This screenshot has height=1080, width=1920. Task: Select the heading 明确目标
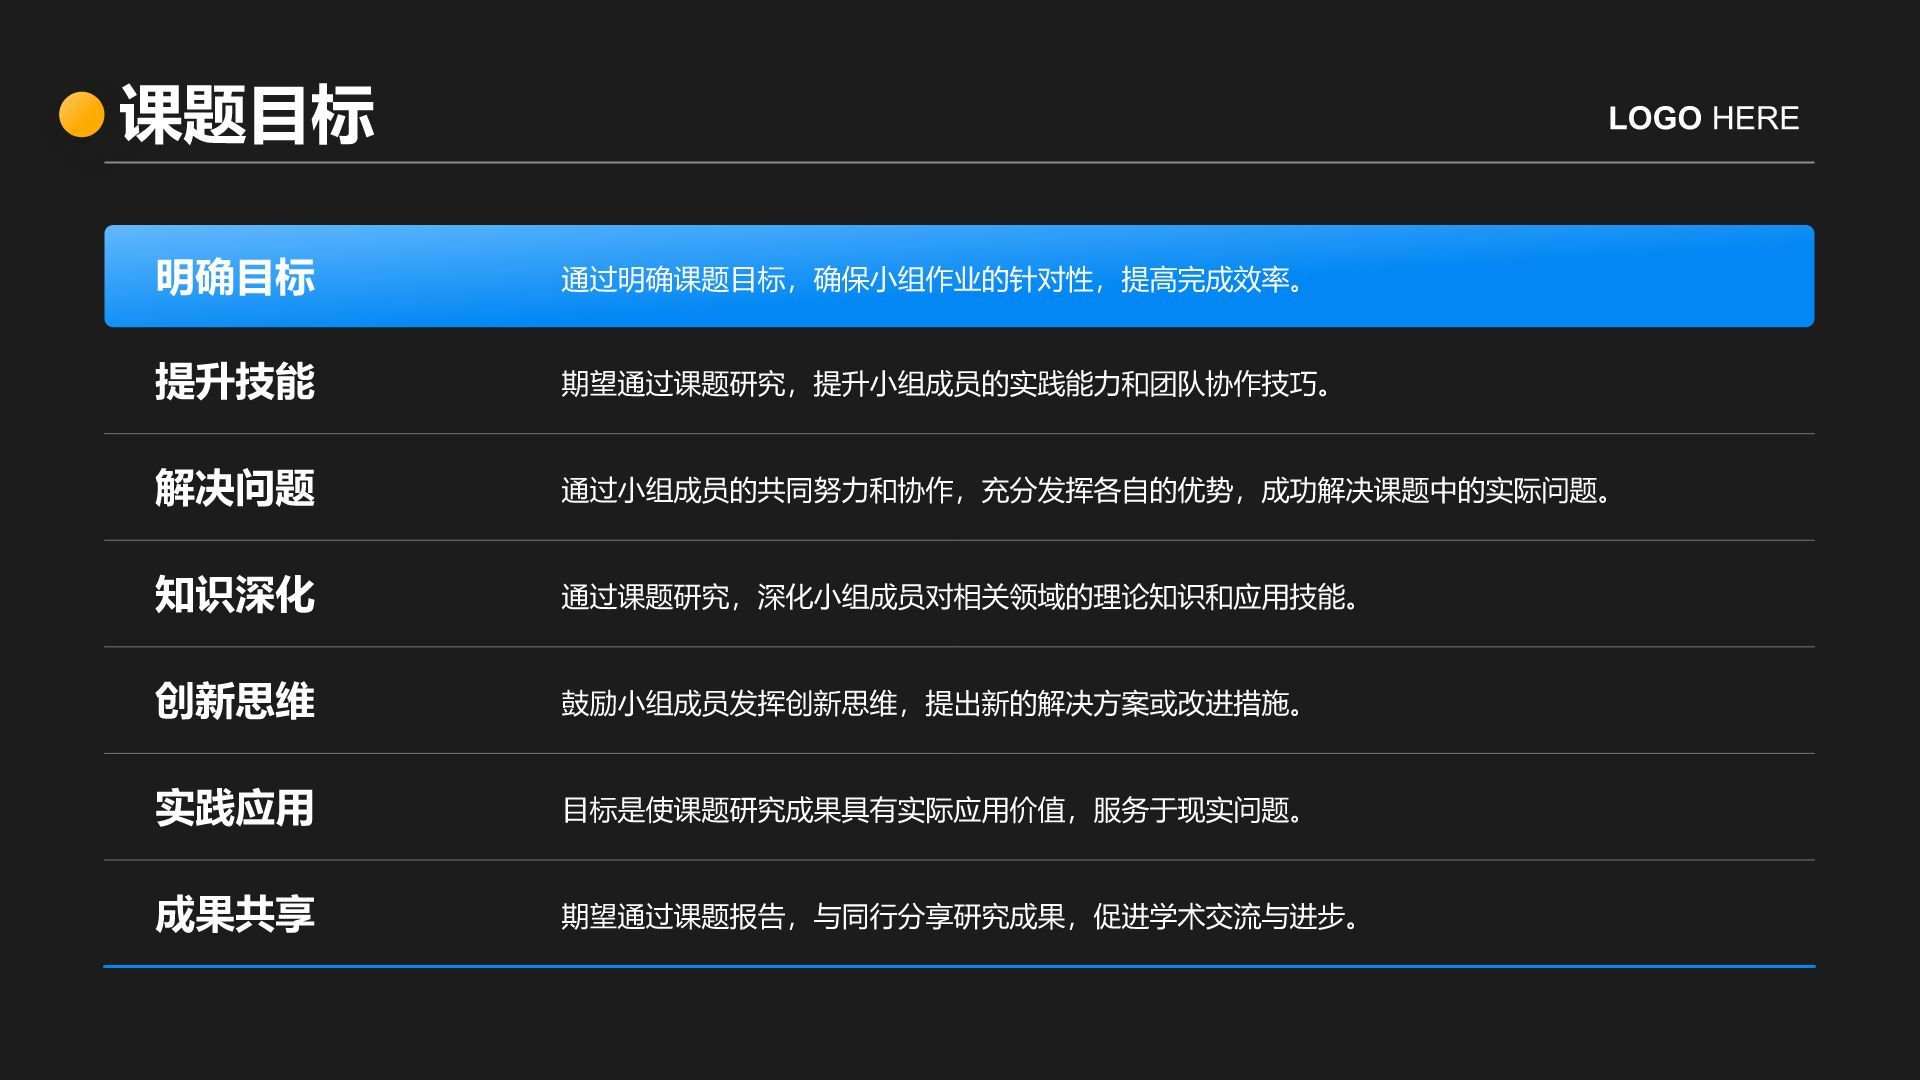click(235, 277)
